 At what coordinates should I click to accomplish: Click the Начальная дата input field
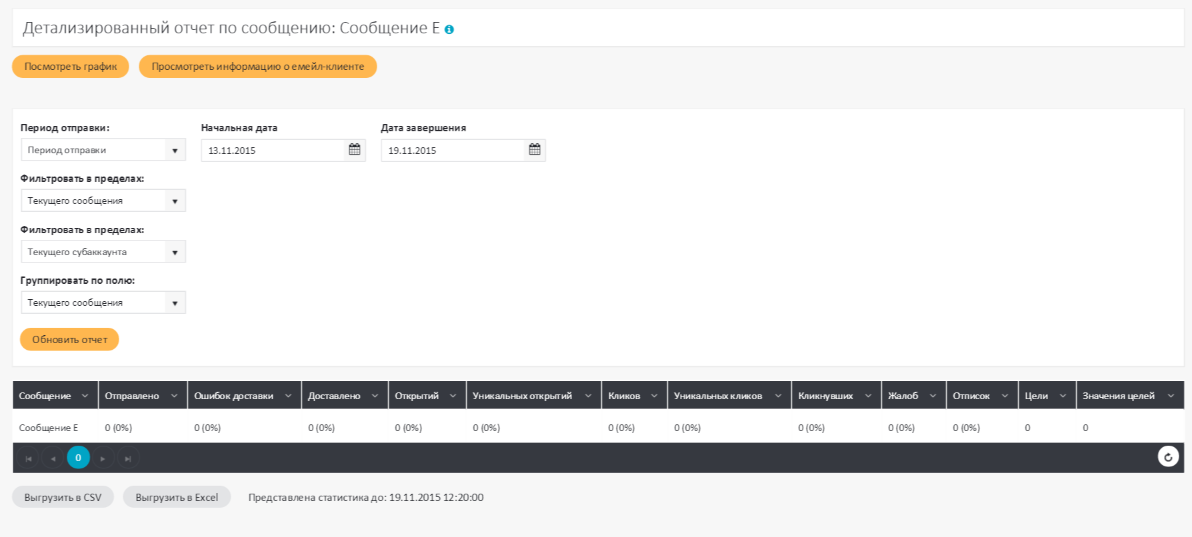(x=272, y=150)
